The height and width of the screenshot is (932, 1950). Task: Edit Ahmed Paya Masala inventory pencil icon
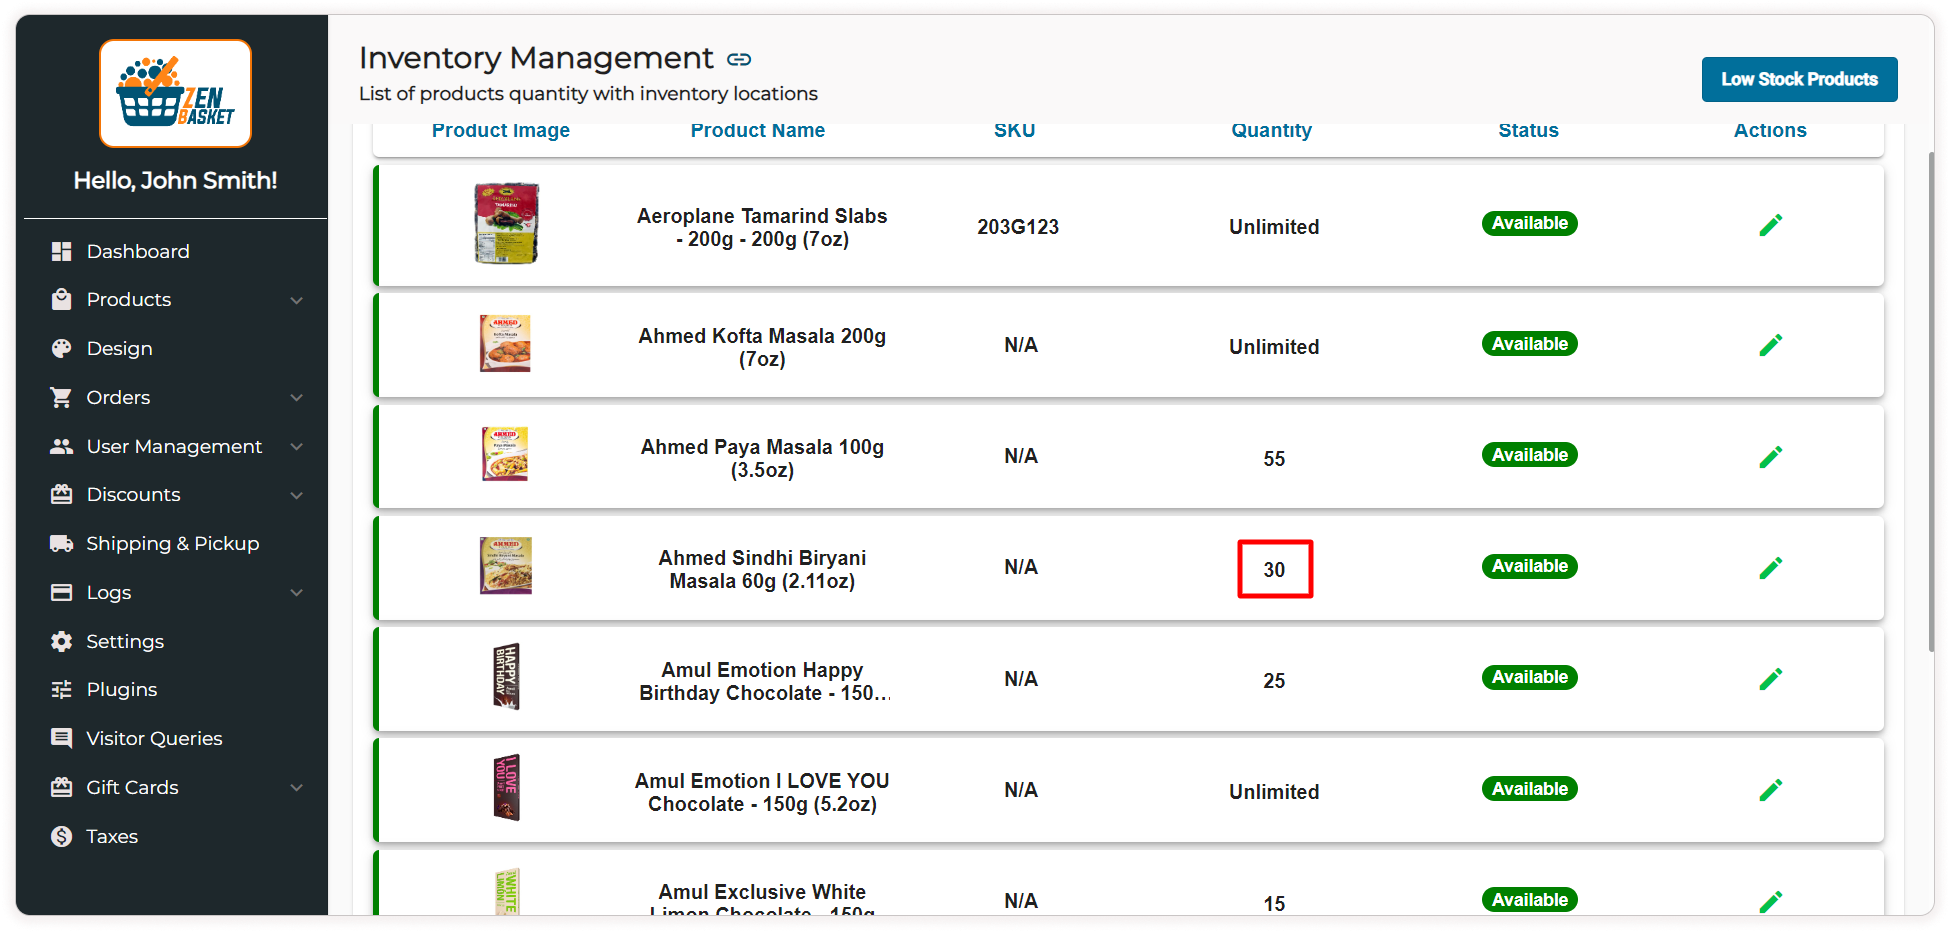(x=1770, y=457)
